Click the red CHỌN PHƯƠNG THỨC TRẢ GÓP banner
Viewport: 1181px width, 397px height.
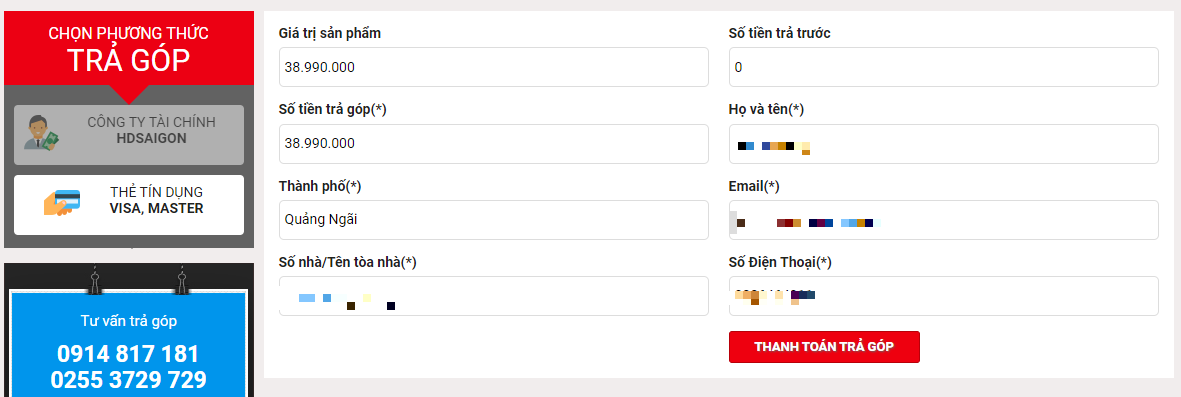129,53
